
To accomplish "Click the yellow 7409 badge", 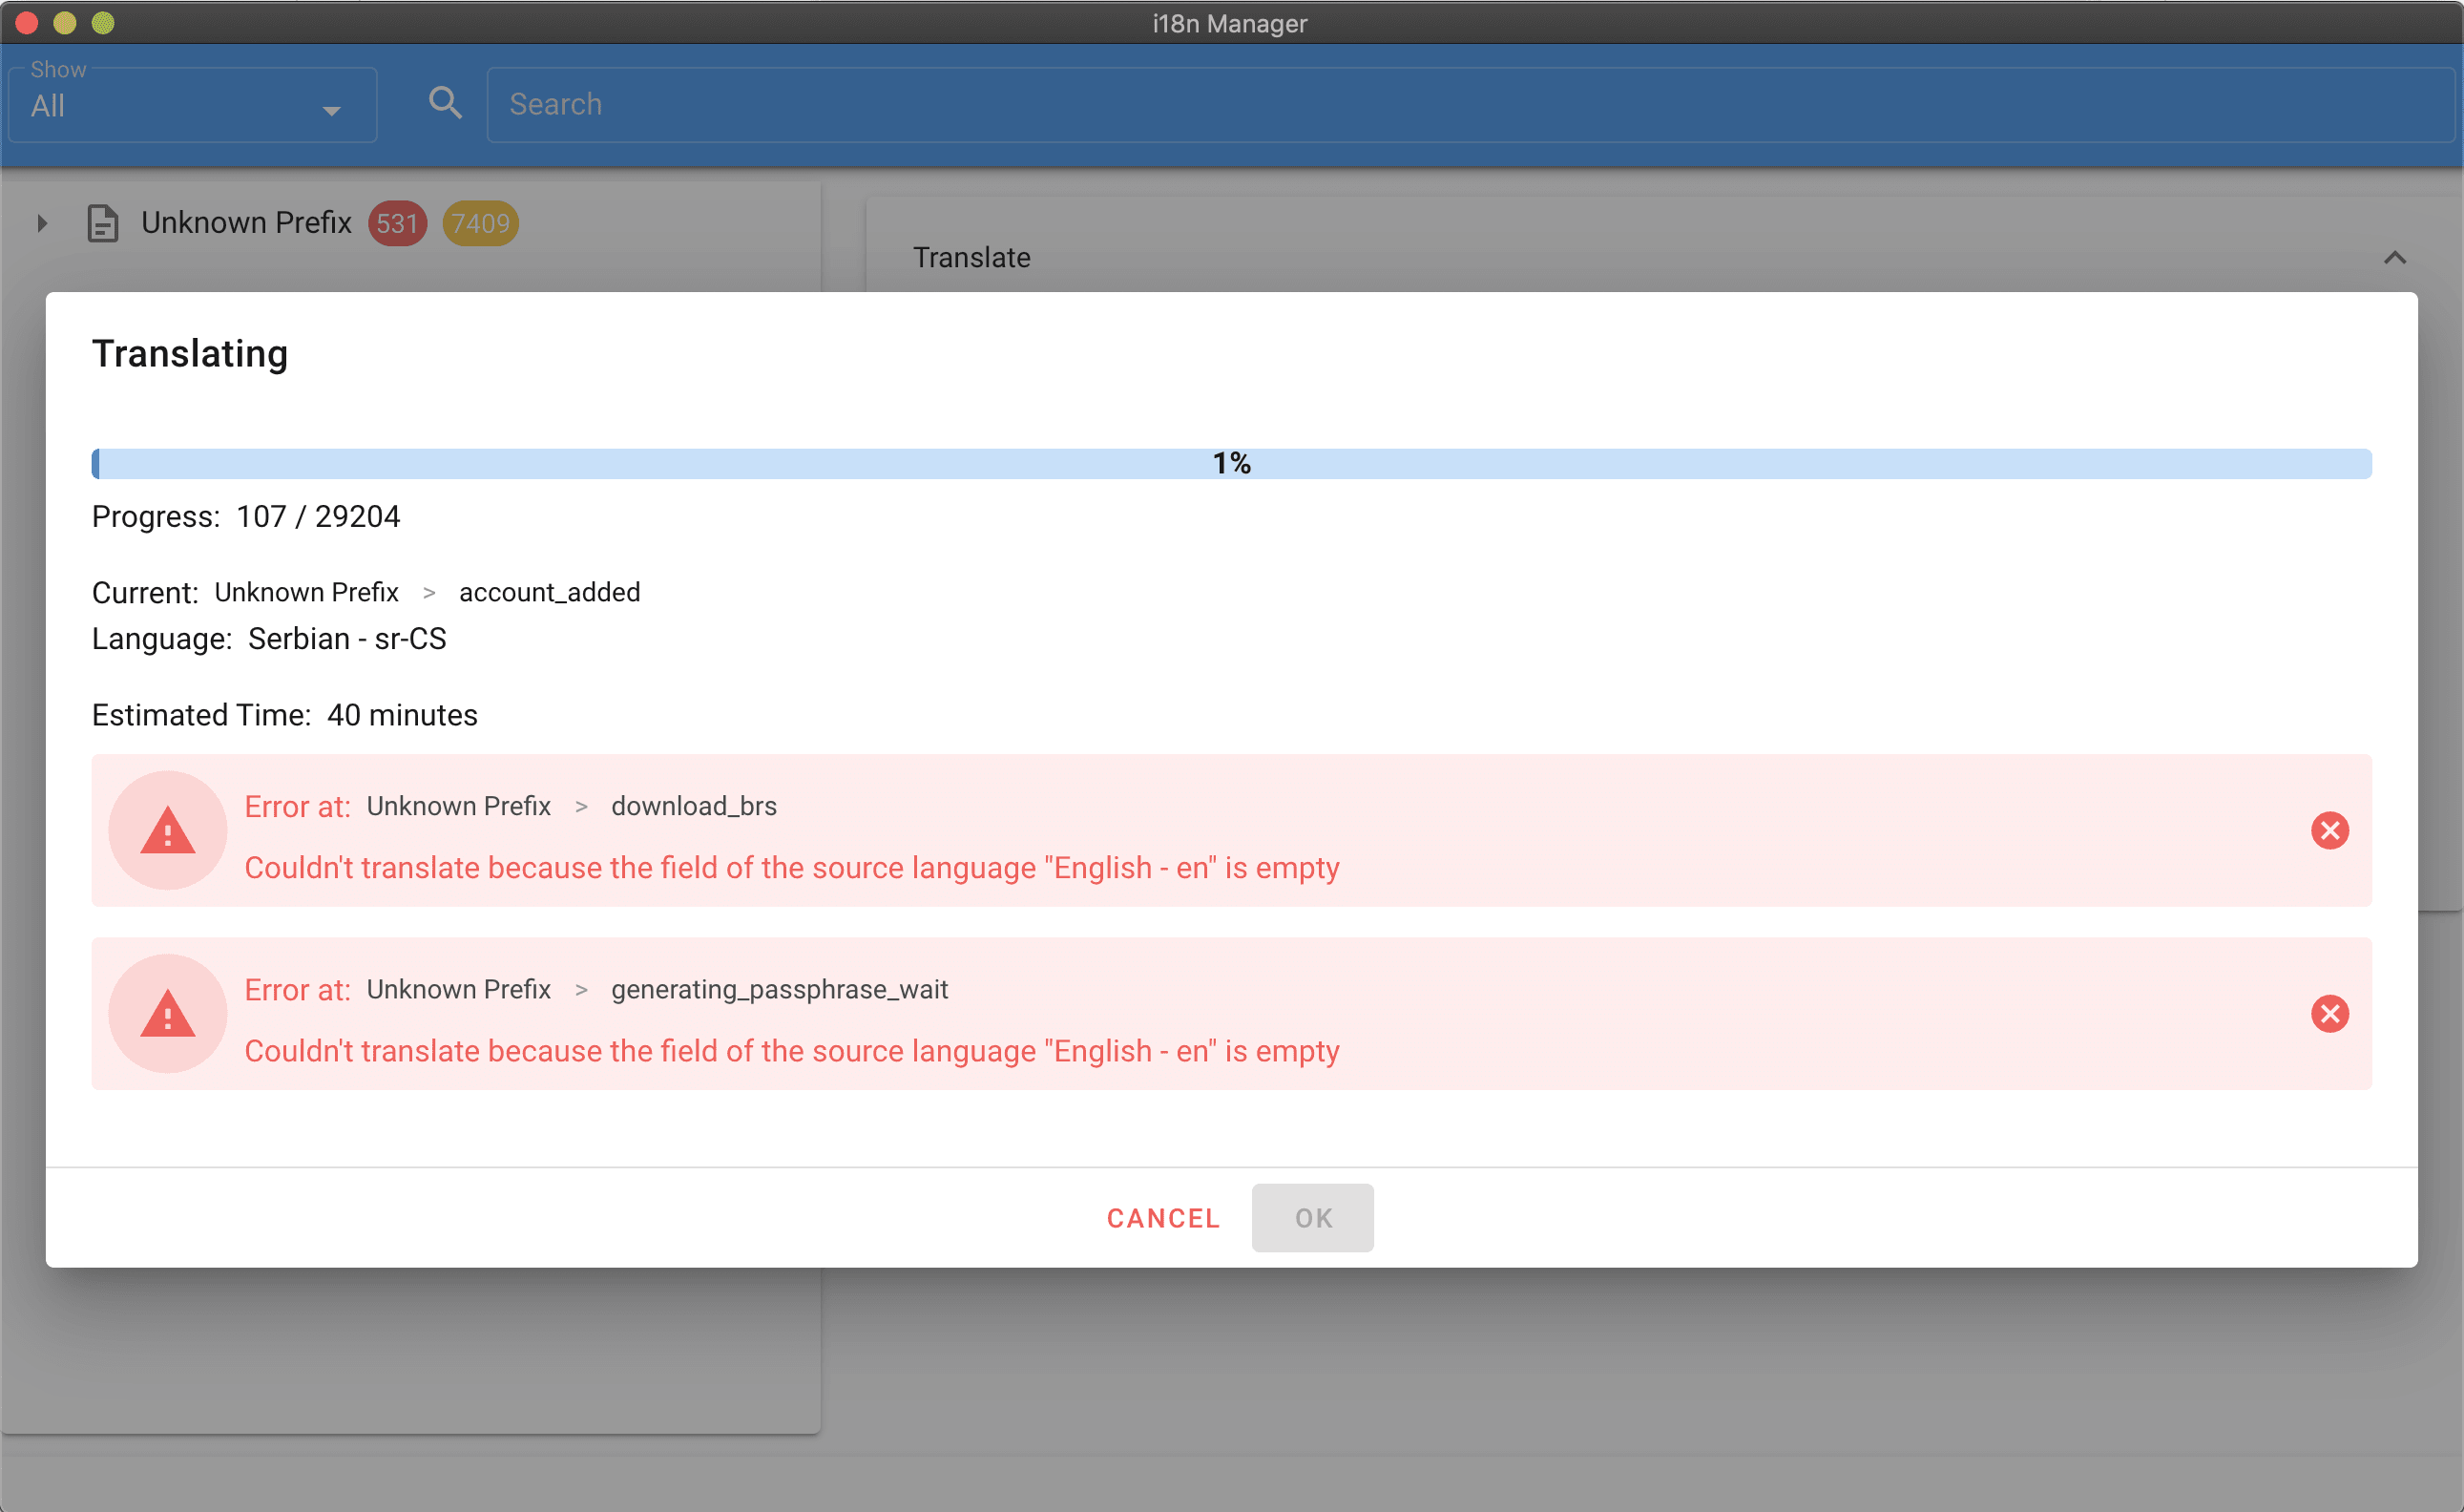I will tap(480, 223).
